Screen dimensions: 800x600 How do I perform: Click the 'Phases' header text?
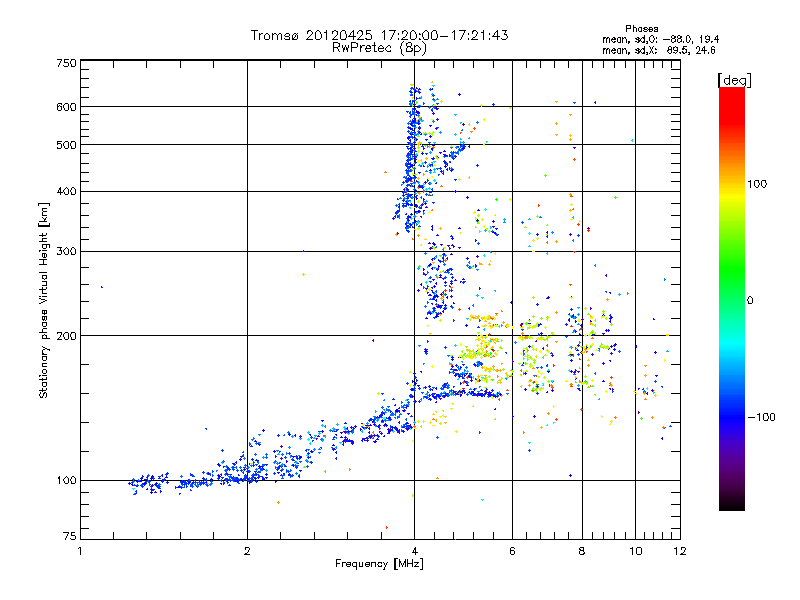point(642,29)
